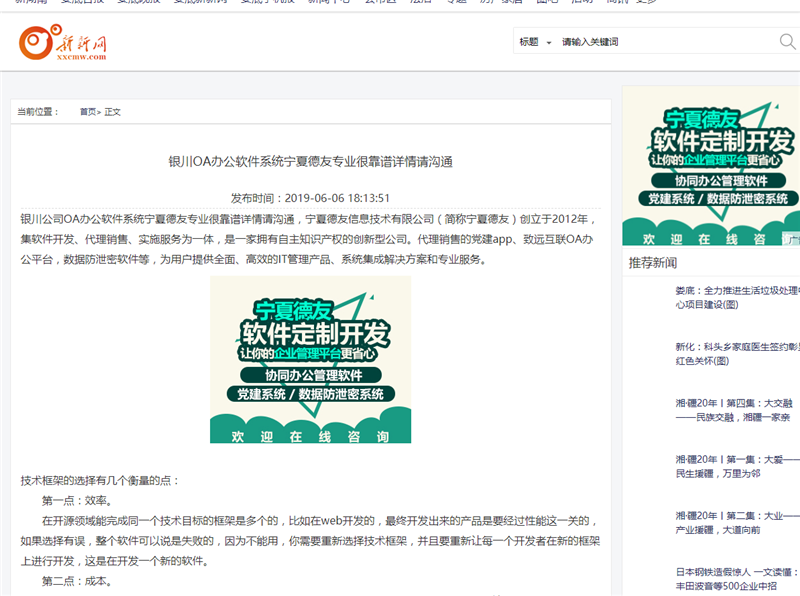Open the 宁夏德友 banner image in the article
Viewport: 800px width, 596px height.
point(310,360)
